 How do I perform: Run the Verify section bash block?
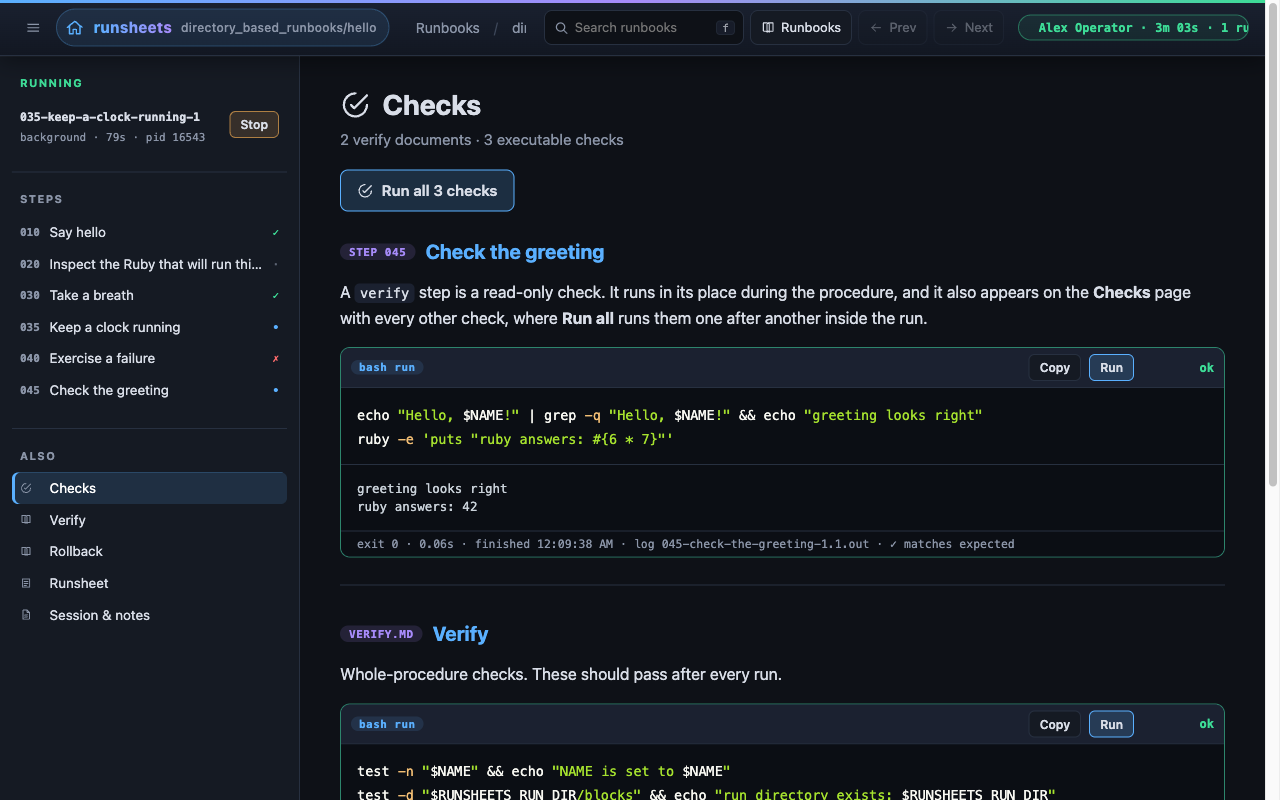point(1111,725)
